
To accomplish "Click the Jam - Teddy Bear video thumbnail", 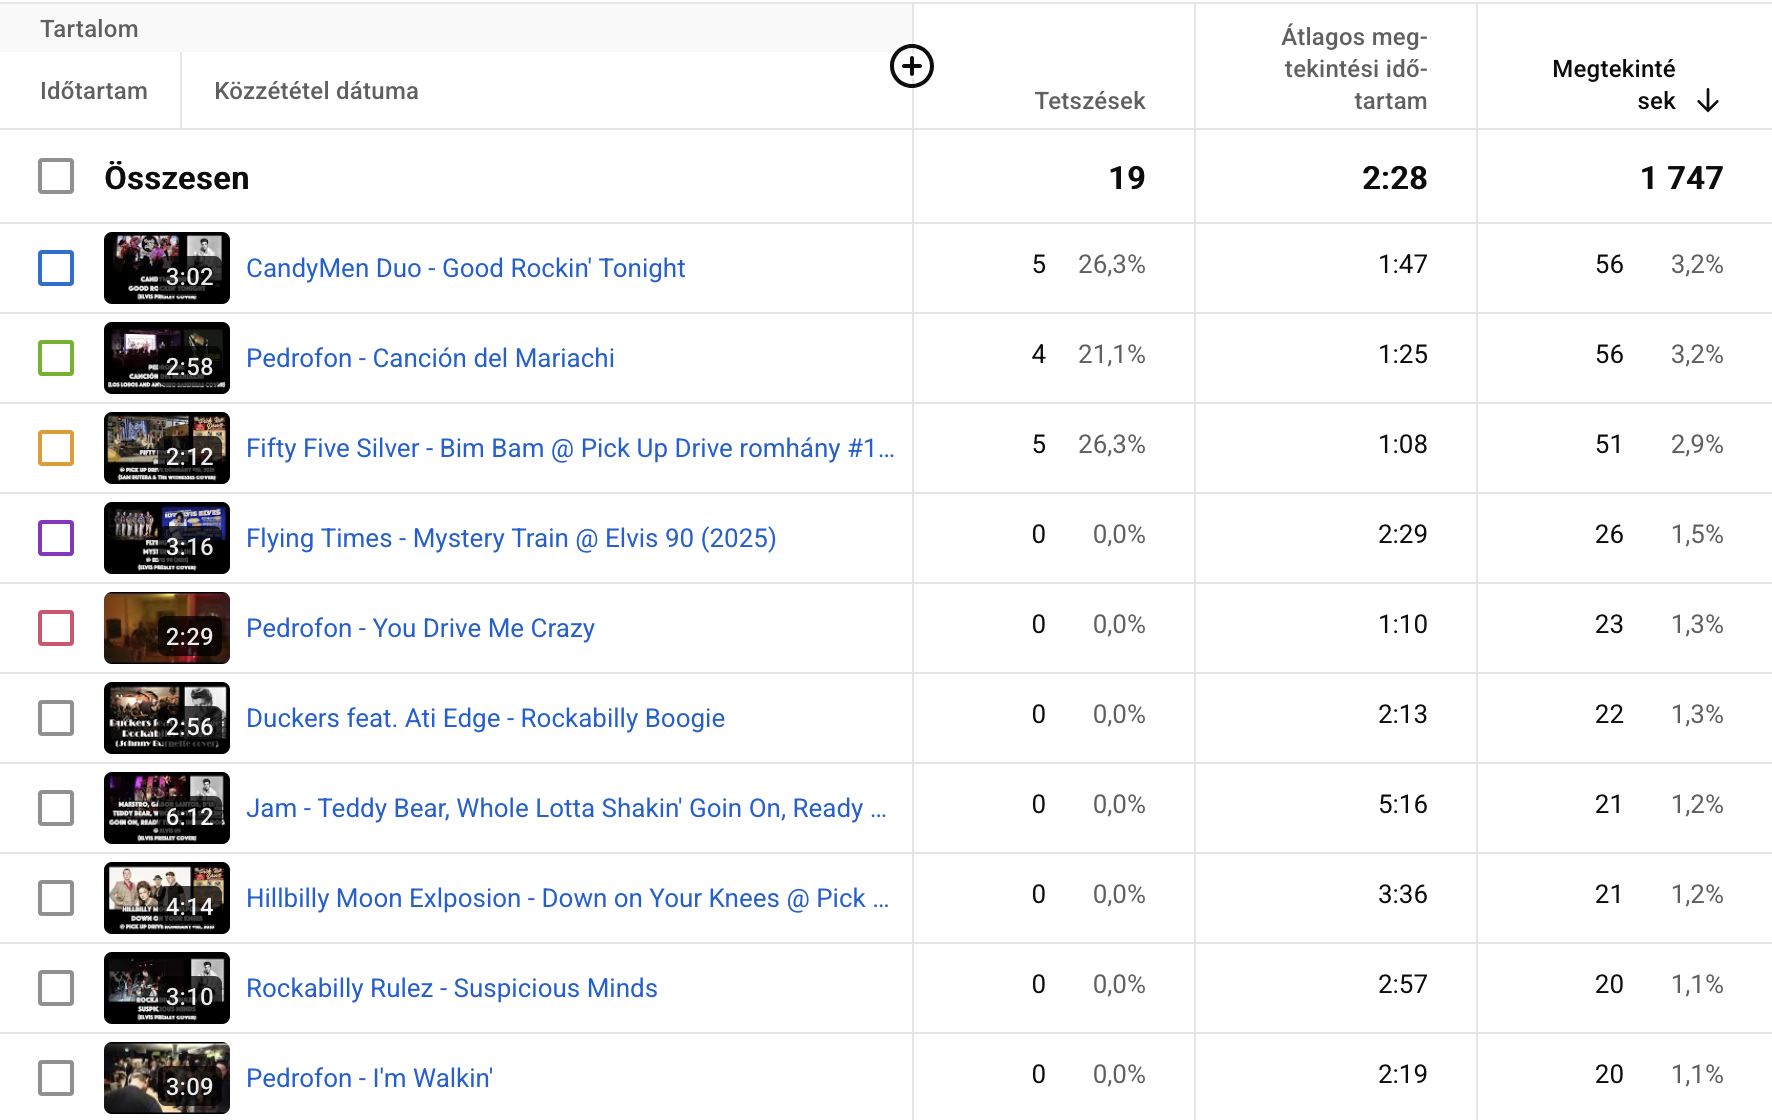I will [x=167, y=808].
